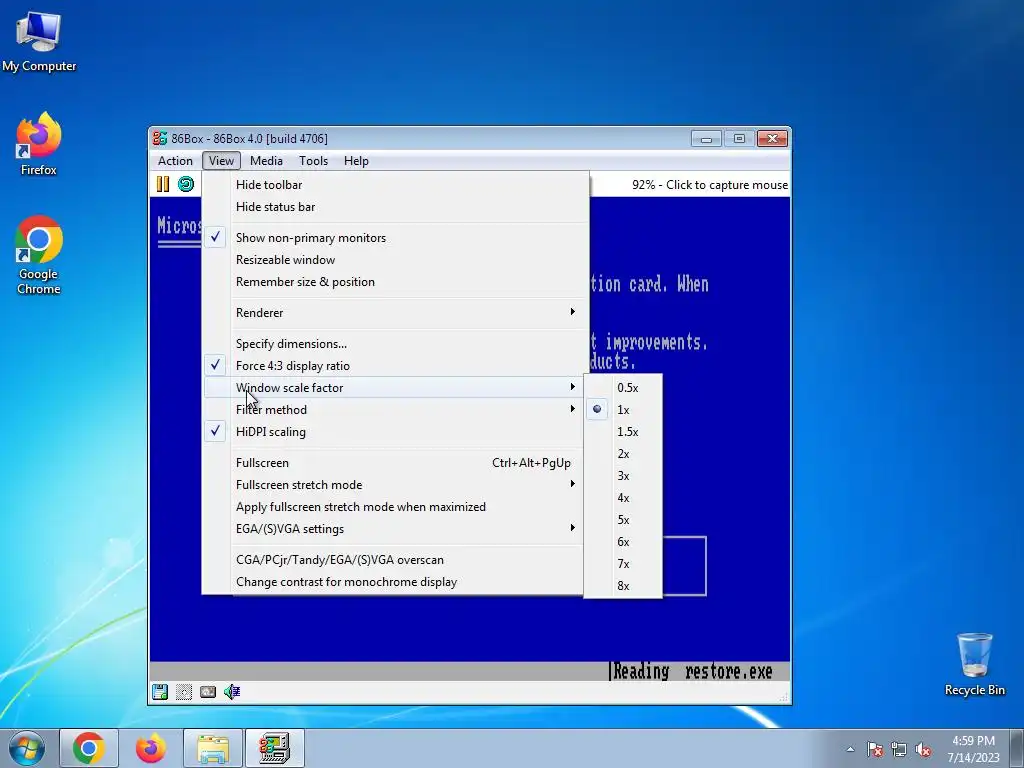Open the Action menu
Image resolution: width=1024 pixels, height=768 pixels.
(x=175, y=161)
